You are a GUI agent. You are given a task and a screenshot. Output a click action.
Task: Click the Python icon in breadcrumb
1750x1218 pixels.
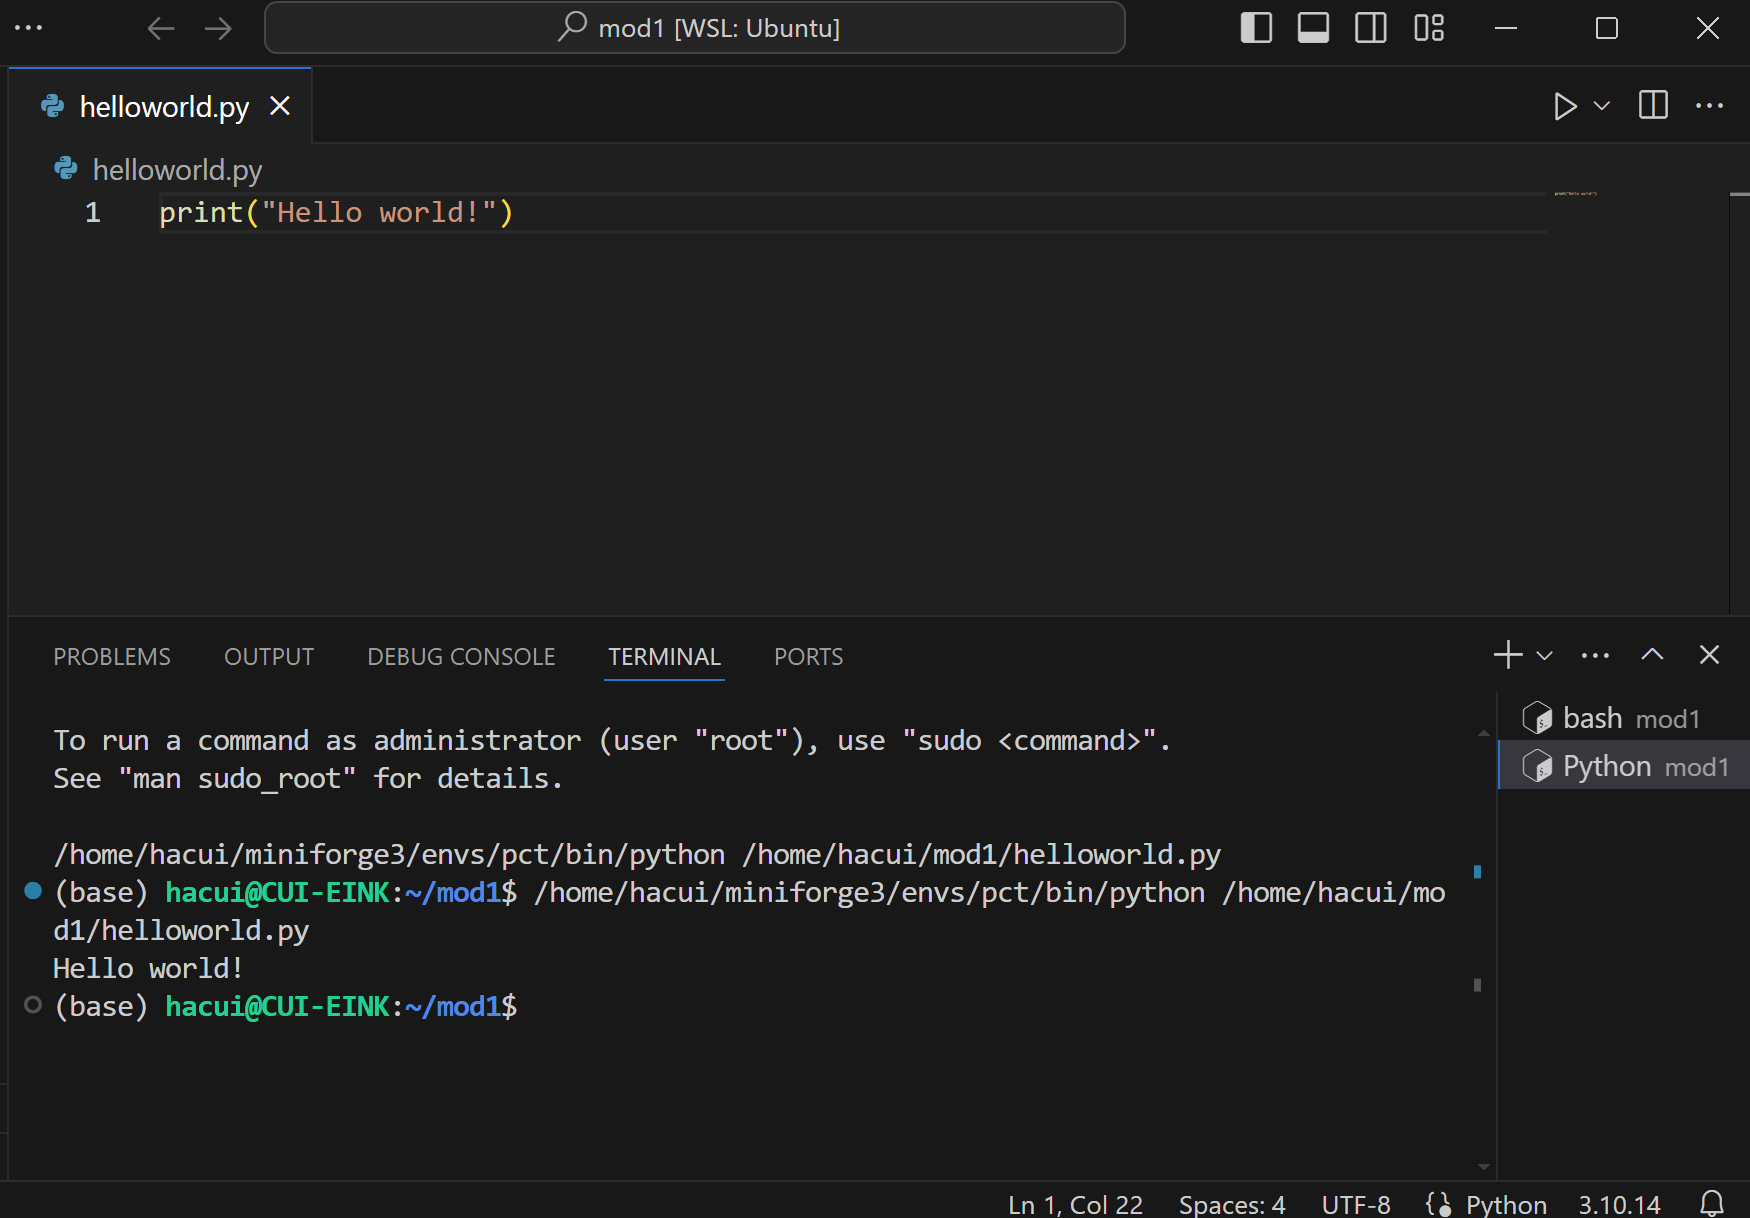point(66,169)
